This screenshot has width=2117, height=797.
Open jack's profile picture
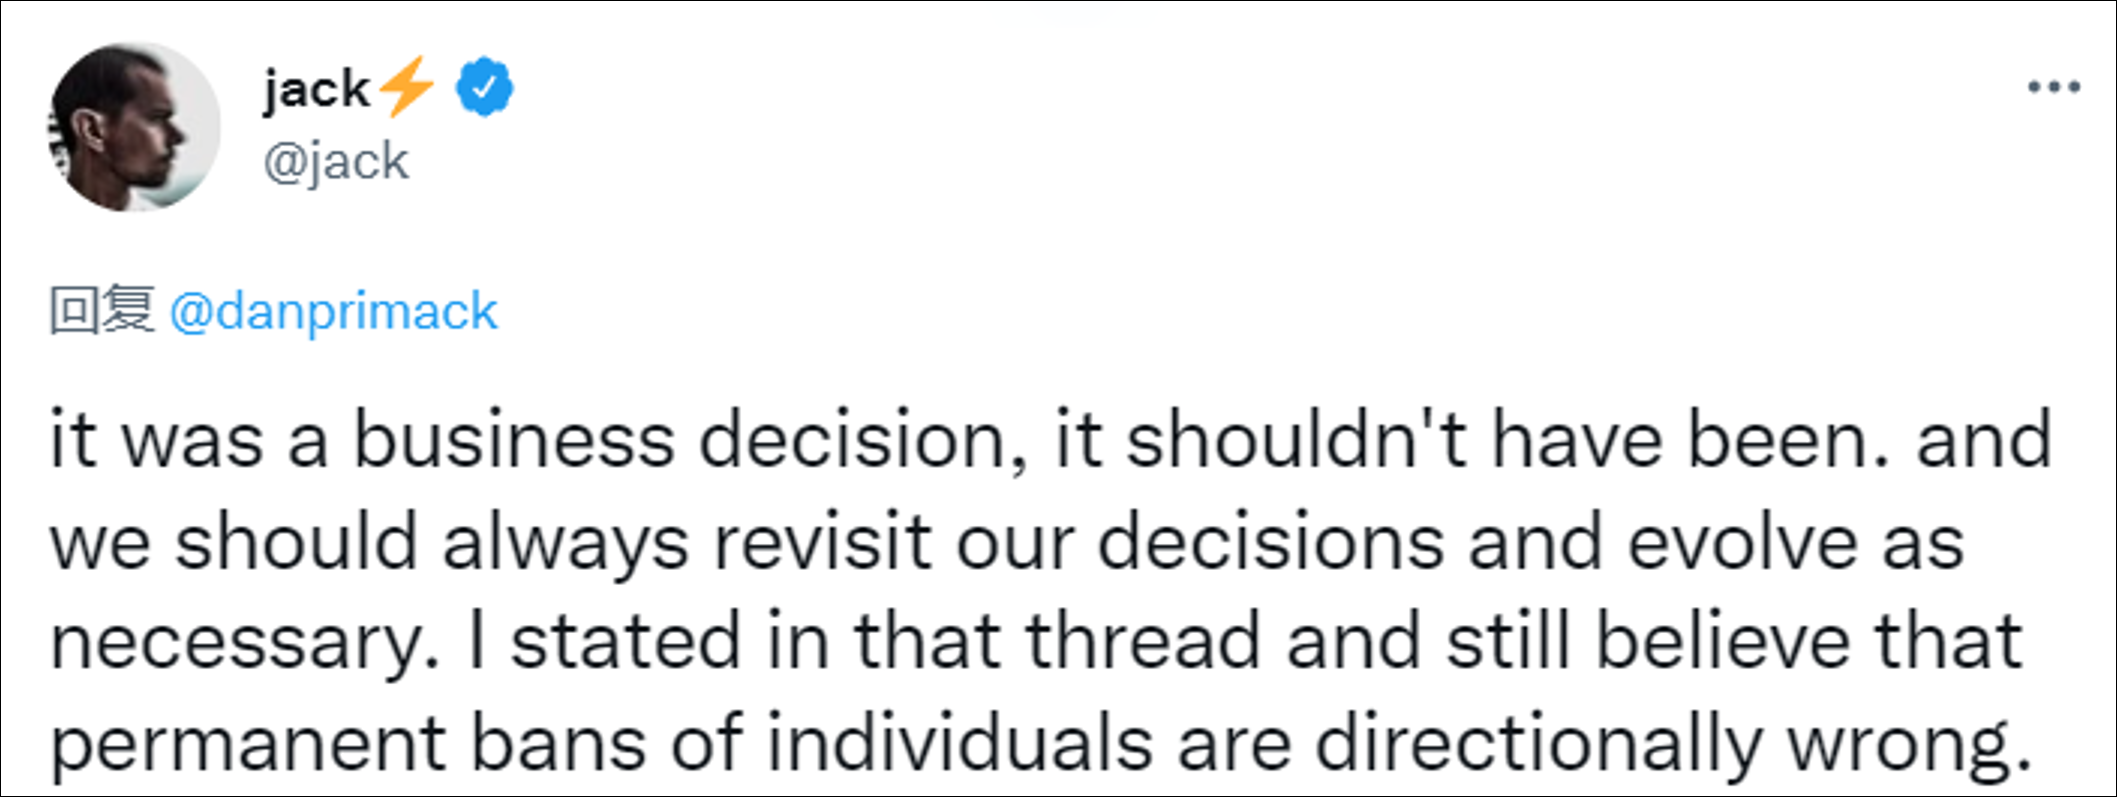[134, 127]
